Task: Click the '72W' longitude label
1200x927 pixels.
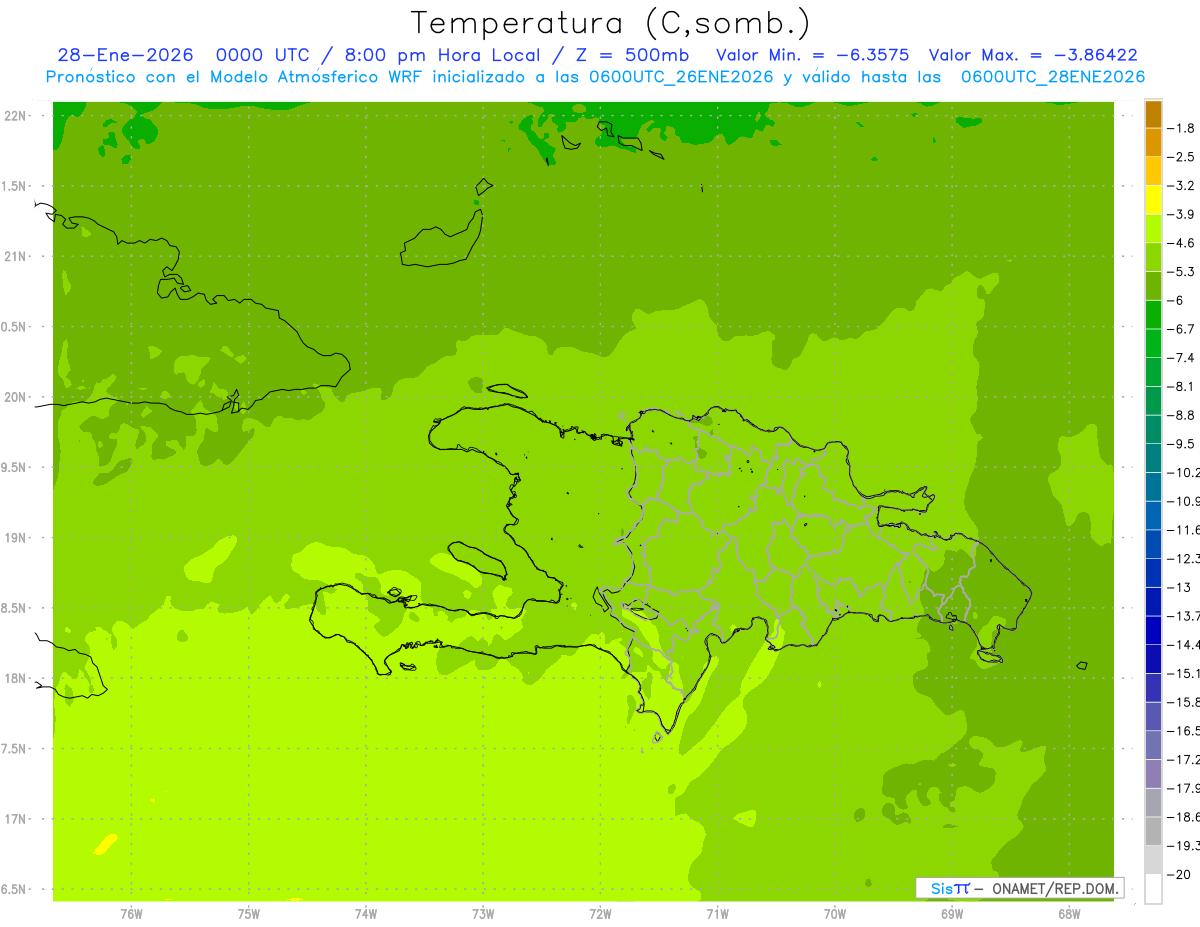Action: (600, 913)
